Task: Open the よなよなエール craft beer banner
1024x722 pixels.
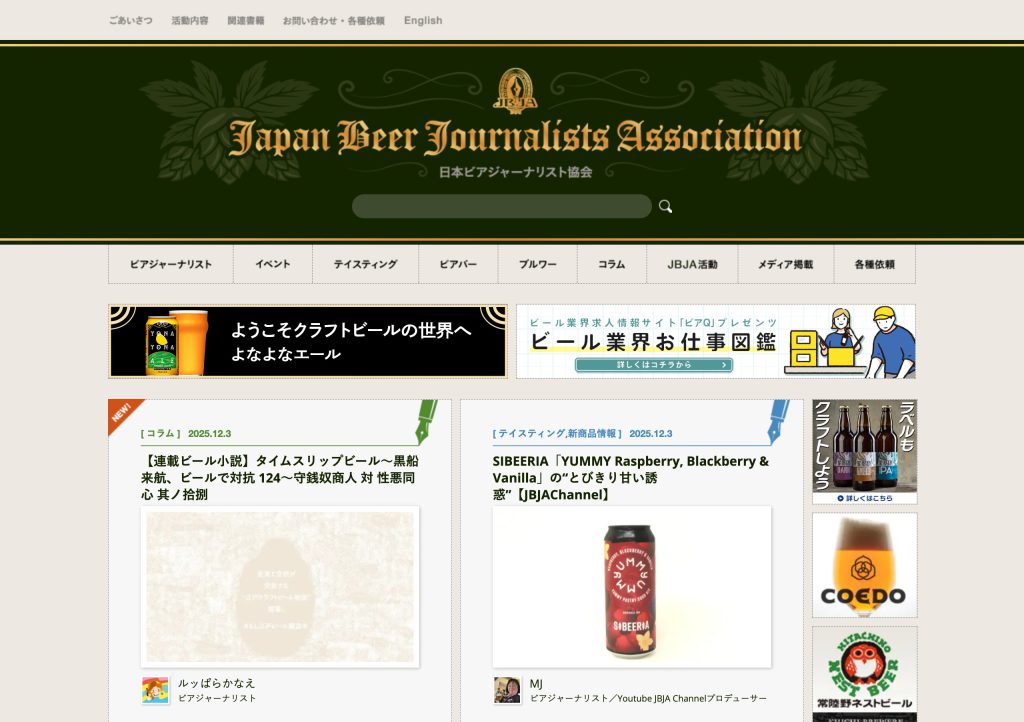Action: (306, 341)
